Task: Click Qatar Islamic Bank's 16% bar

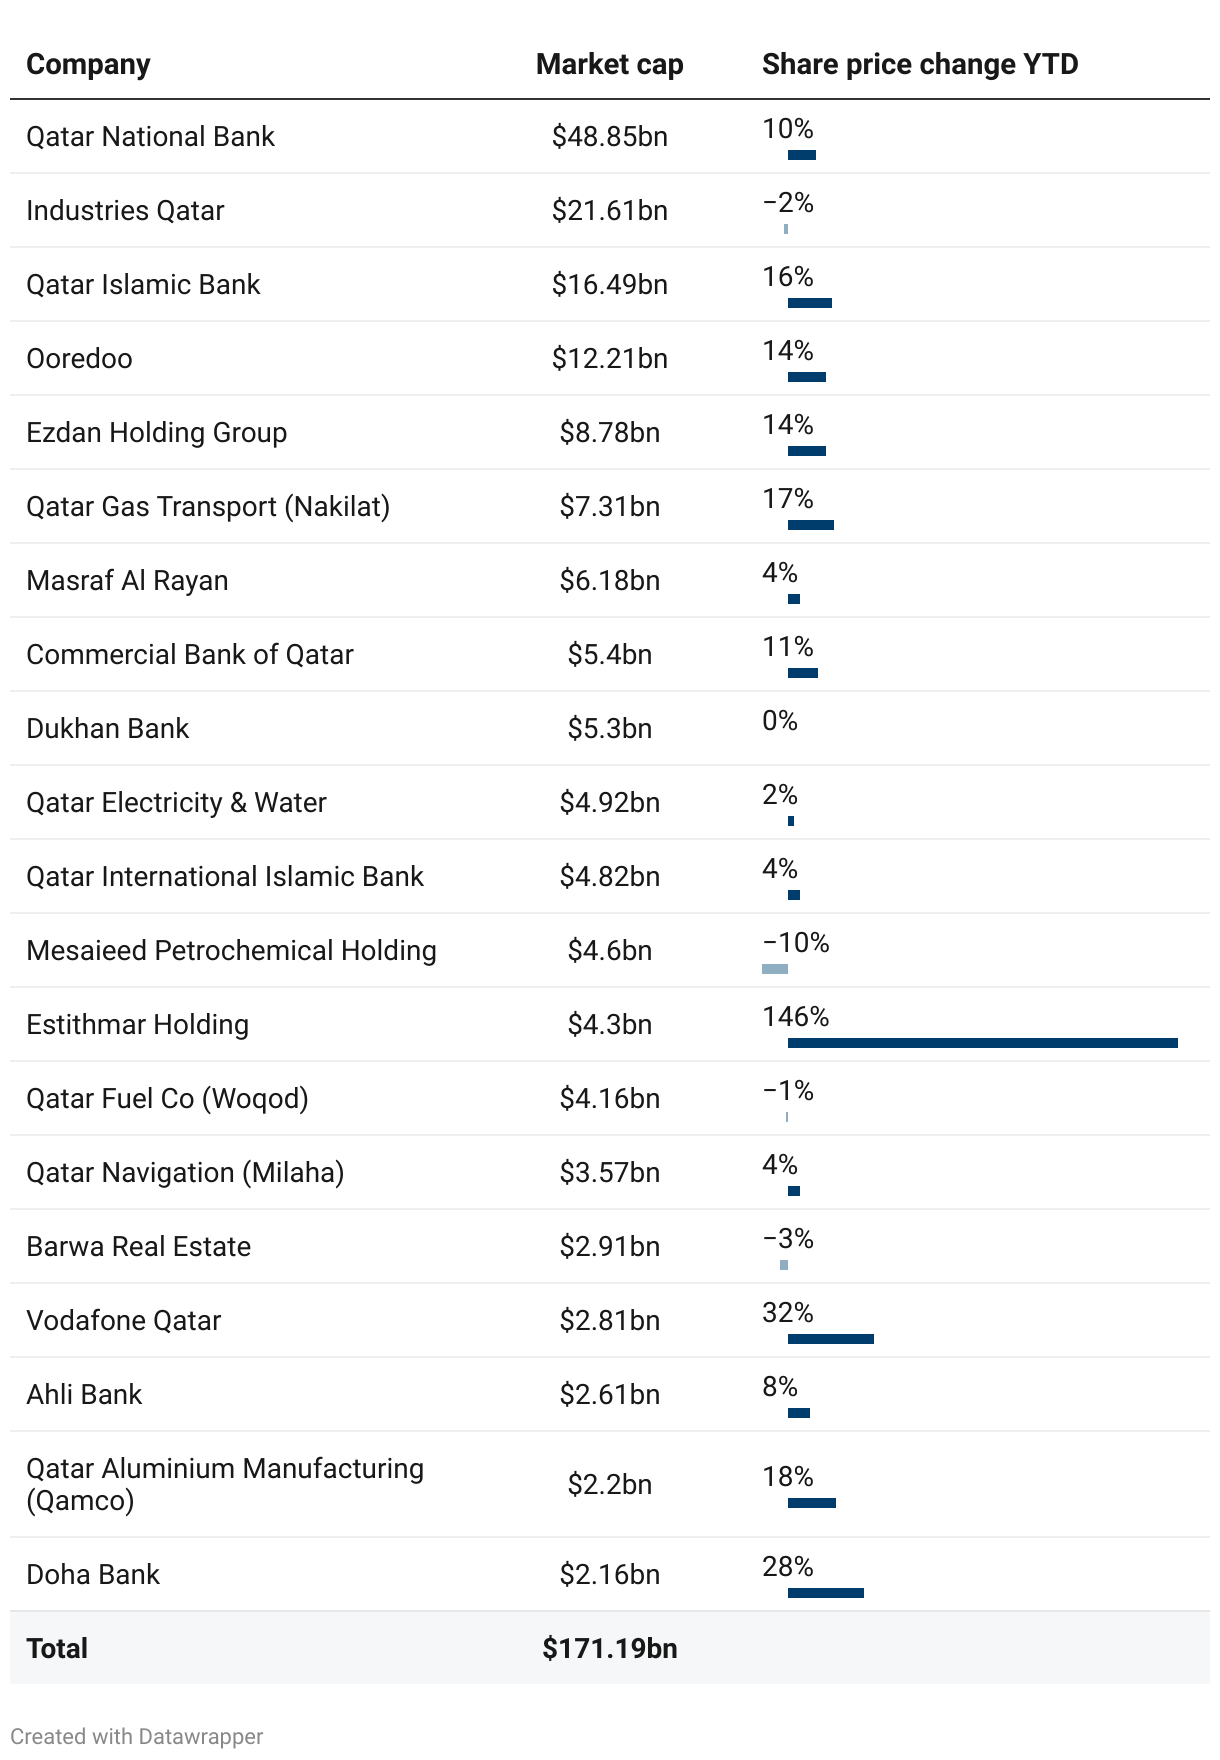Action: pos(810,303)
